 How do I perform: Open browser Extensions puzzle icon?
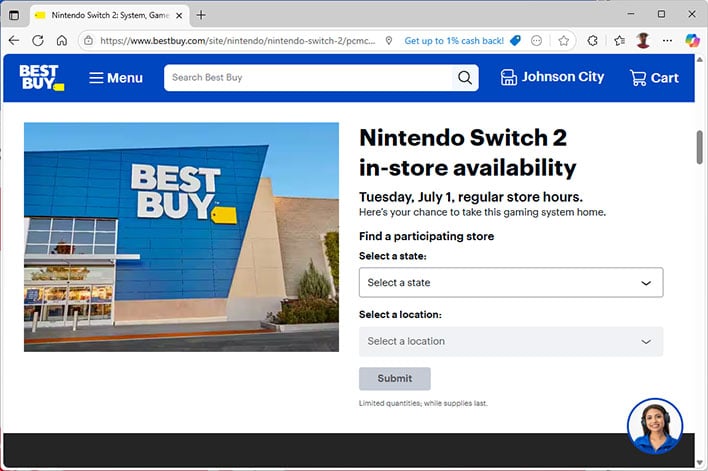tap(592, 41)
